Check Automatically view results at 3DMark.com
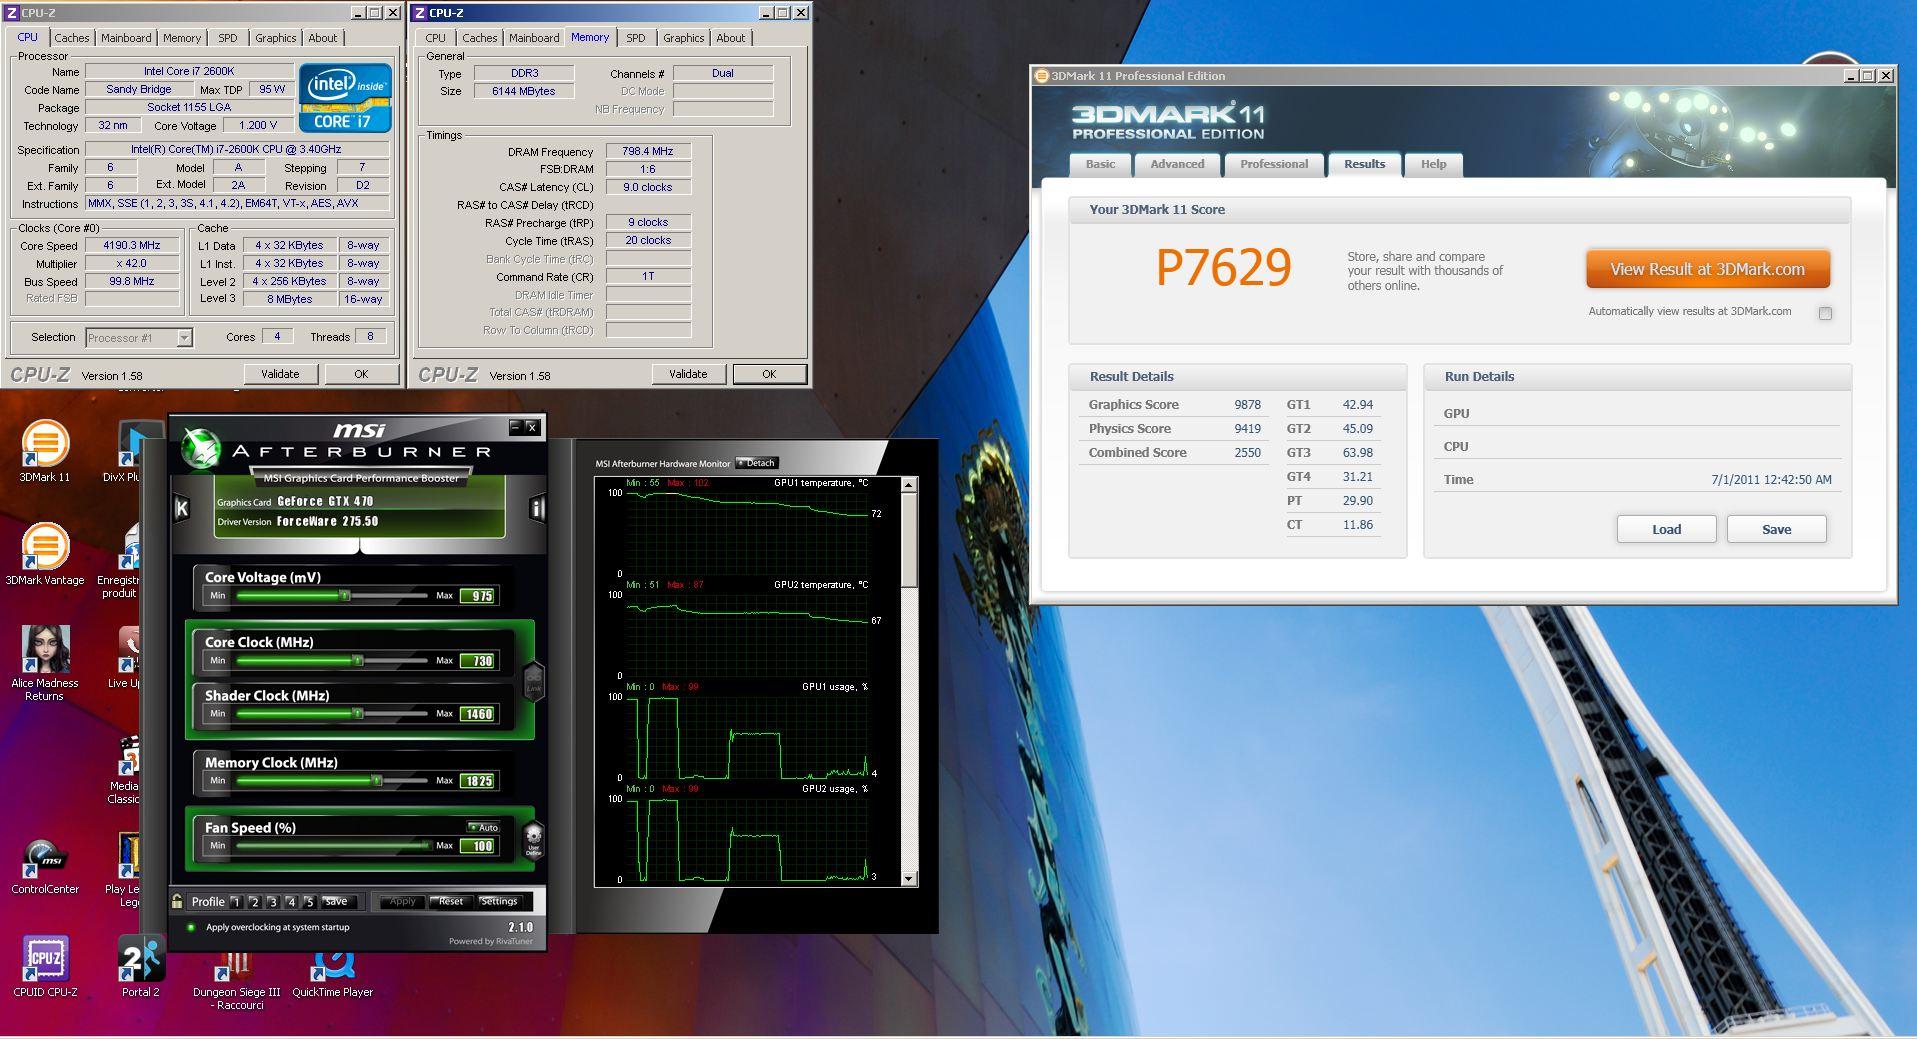The height and width of the screenshot is (1039, 1917). point(1825,313)
